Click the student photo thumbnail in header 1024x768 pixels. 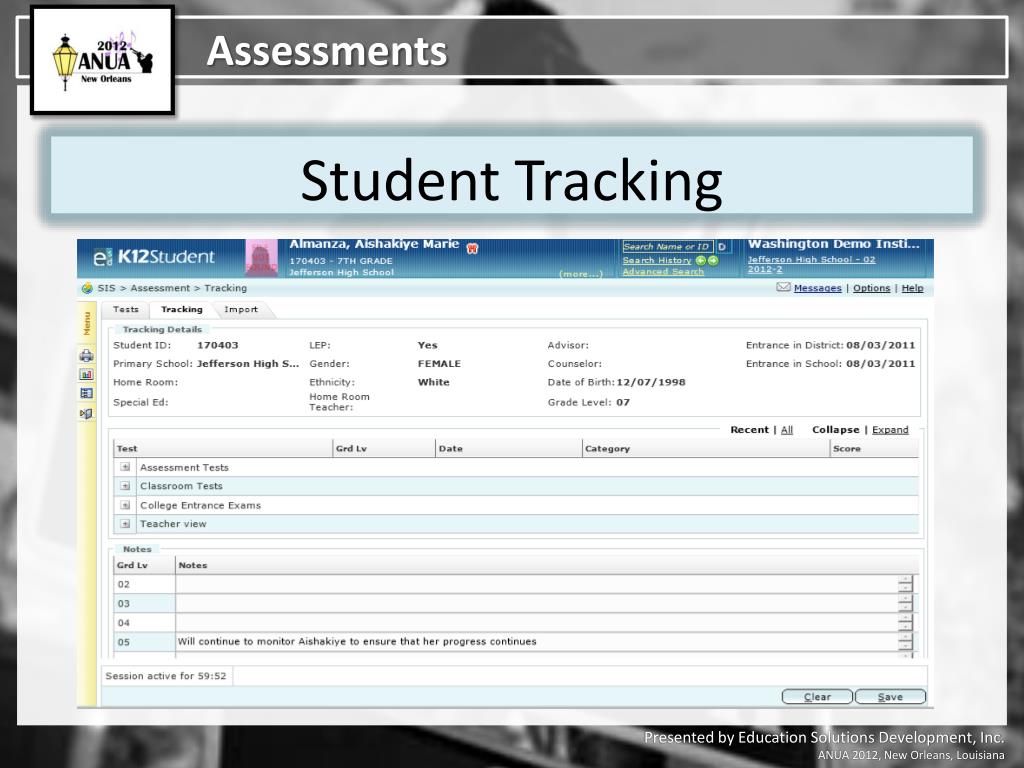click(261, 258)
